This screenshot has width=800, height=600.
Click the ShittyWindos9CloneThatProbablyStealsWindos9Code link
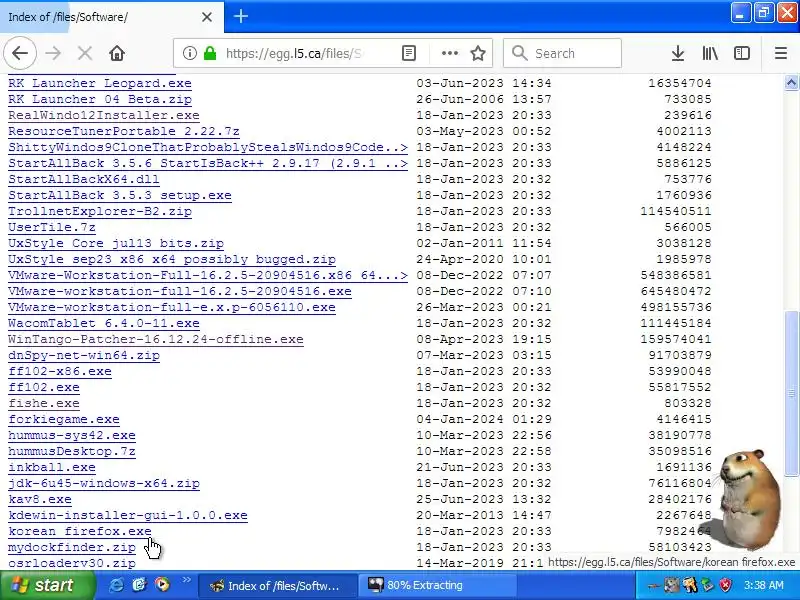click(x=208, y=147)
